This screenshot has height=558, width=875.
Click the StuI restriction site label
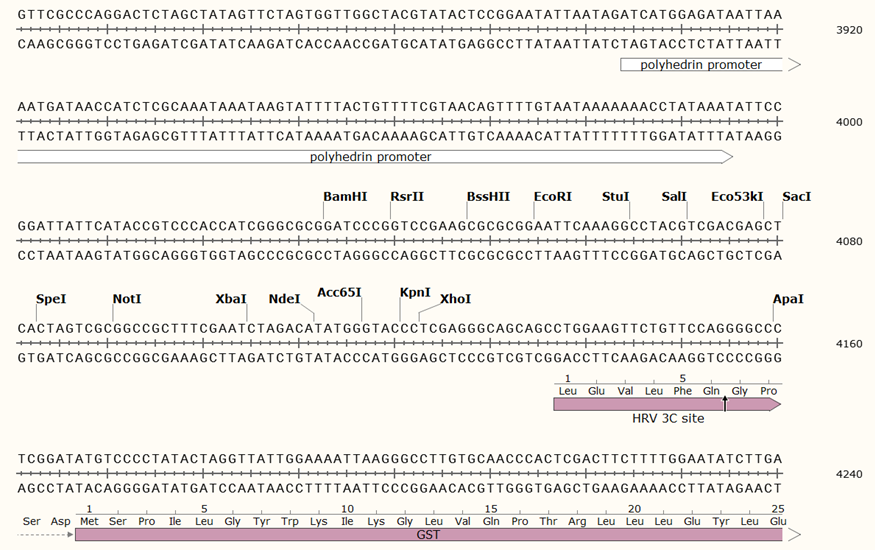(615, 196)
